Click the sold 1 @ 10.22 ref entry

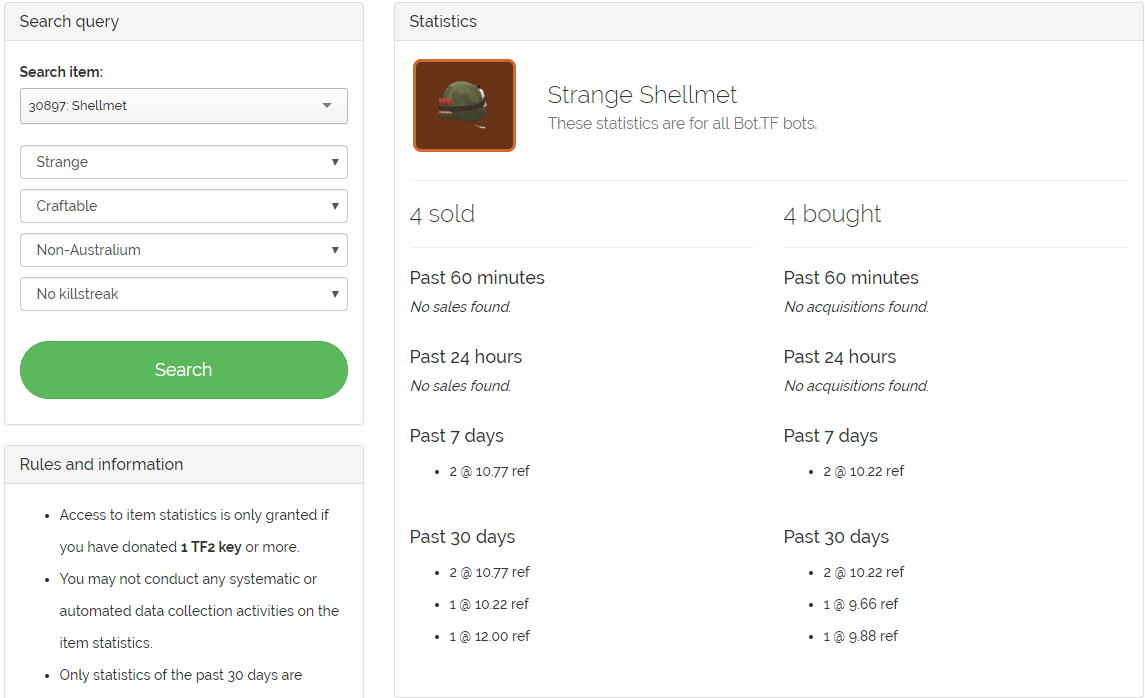489,604
